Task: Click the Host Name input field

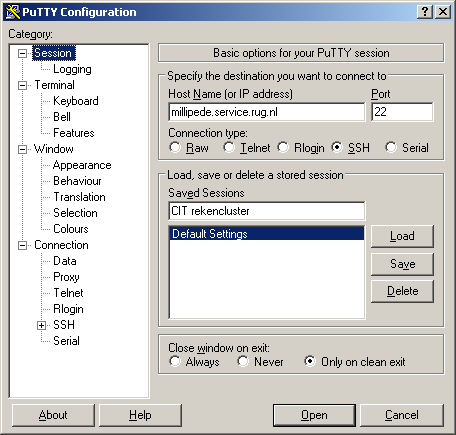Action: [267, 112]
